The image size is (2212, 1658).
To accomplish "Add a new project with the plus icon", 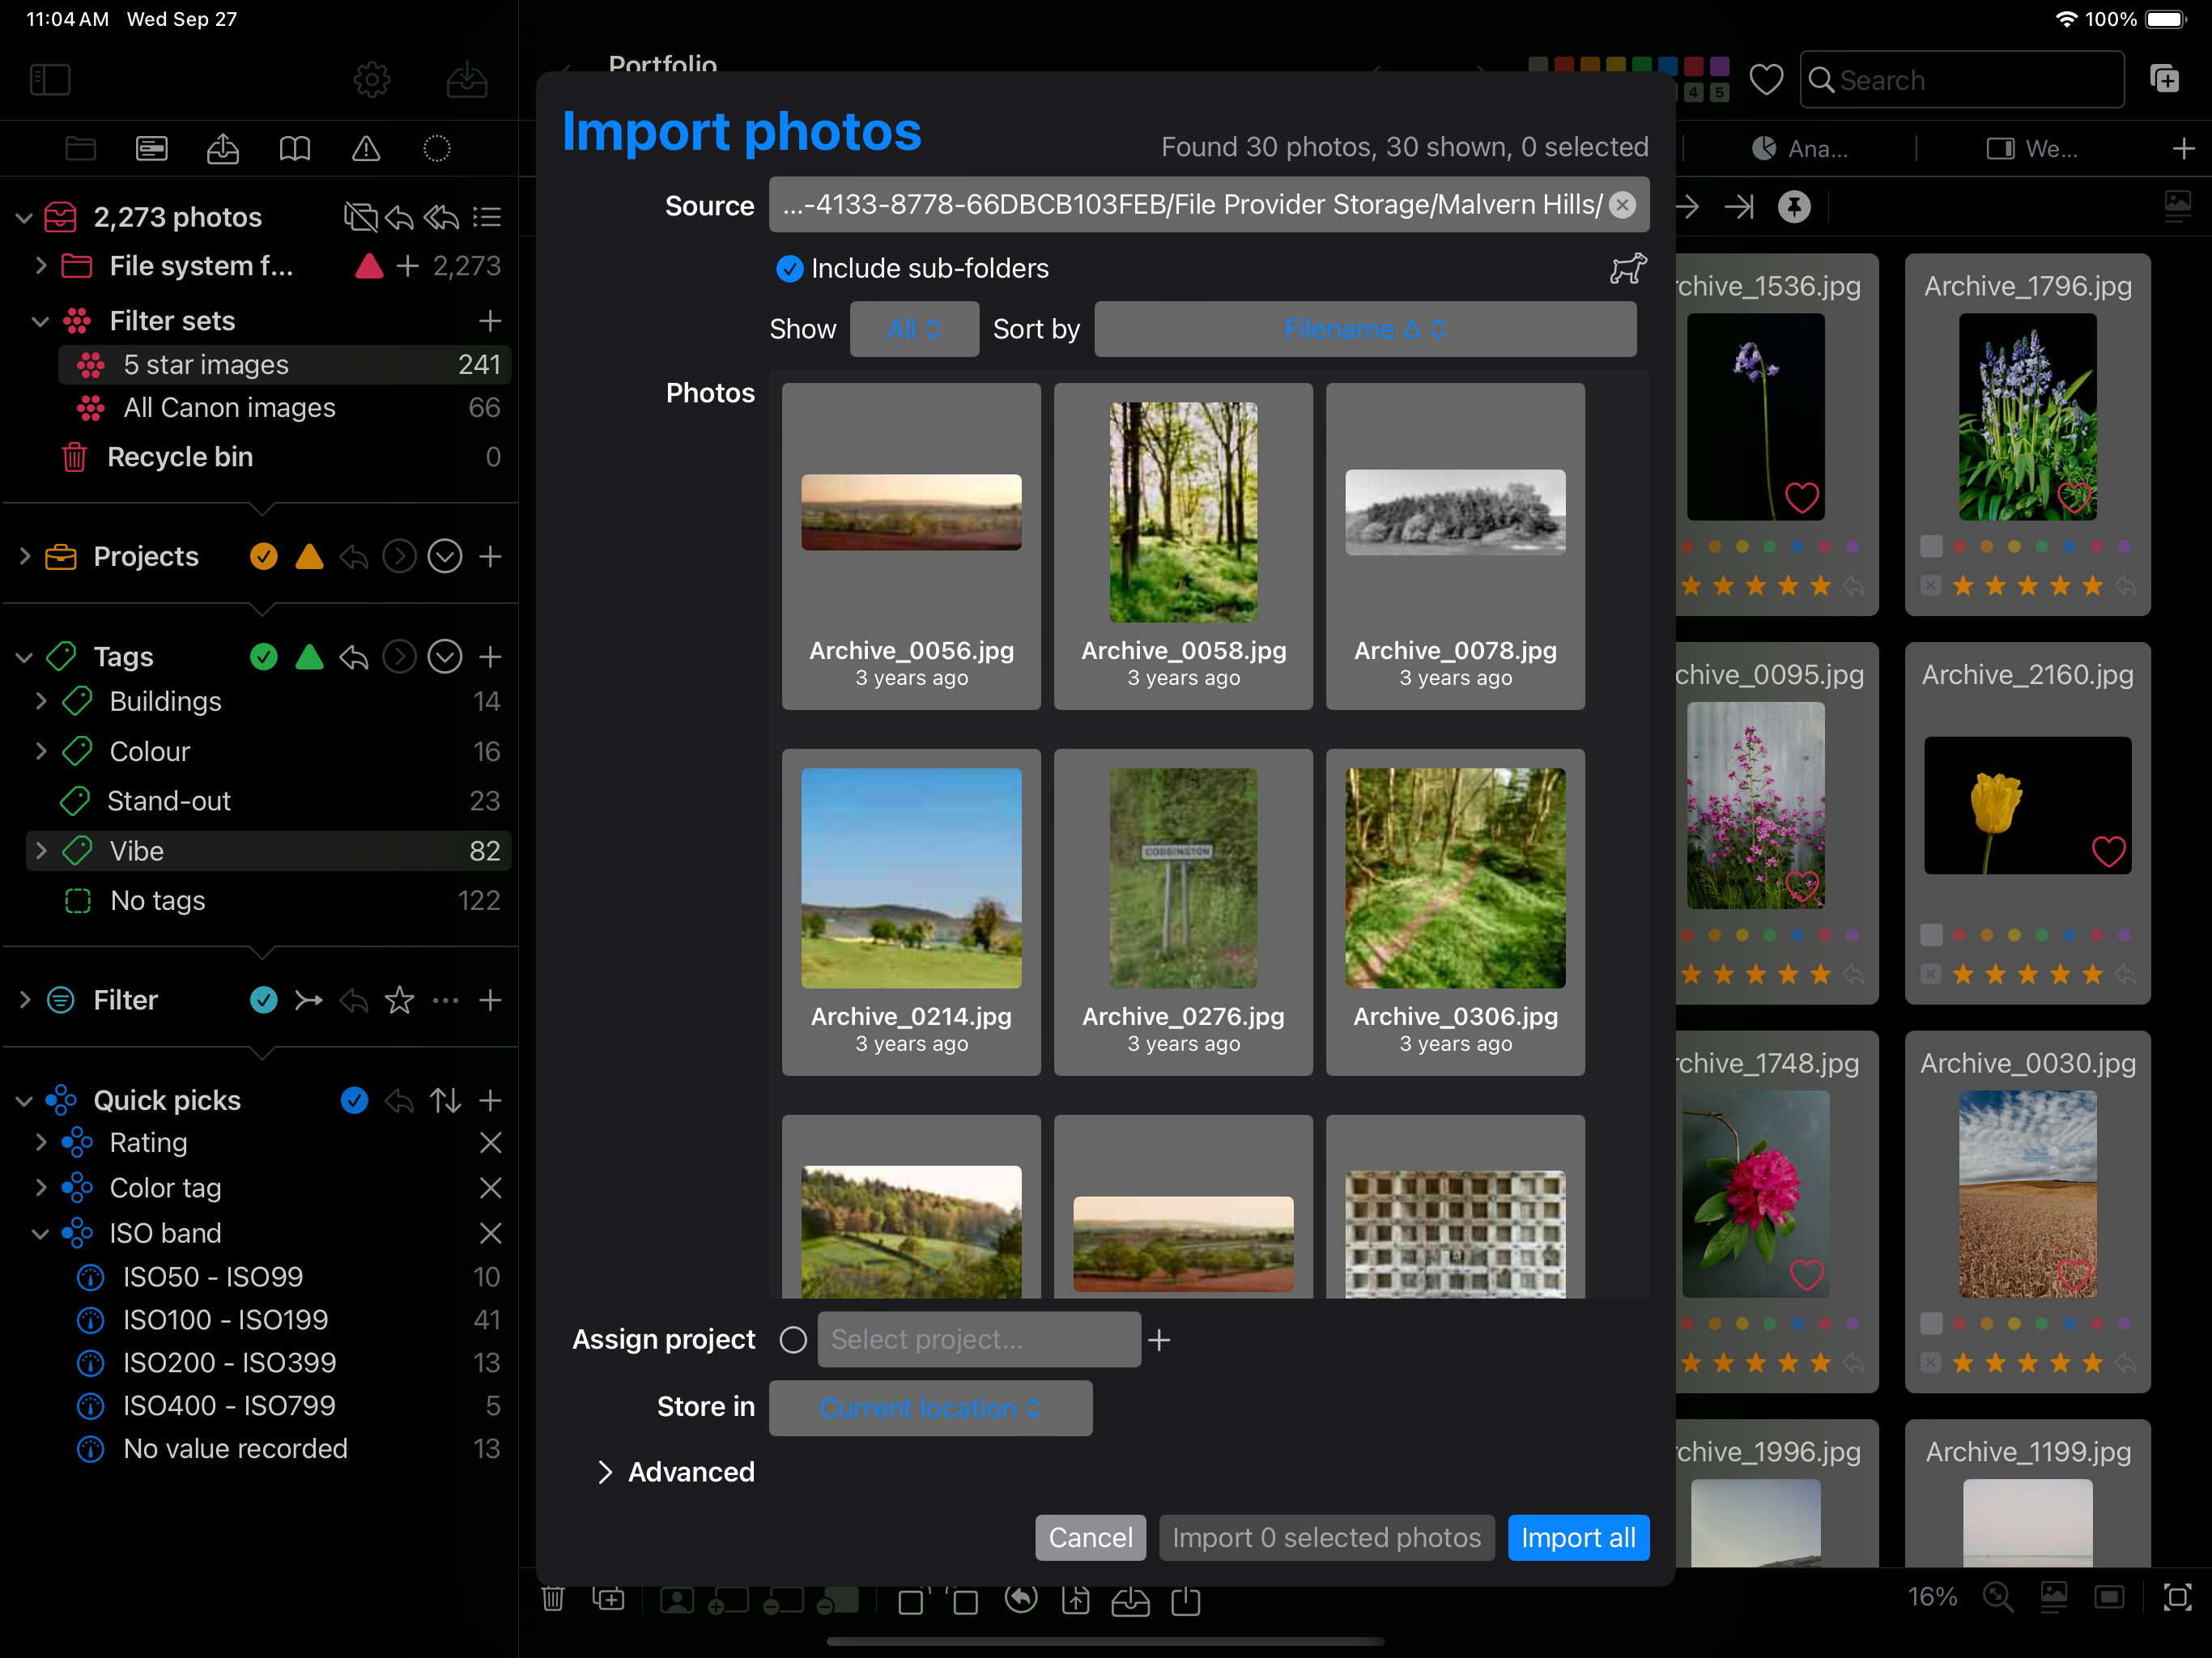I will 490,557.
